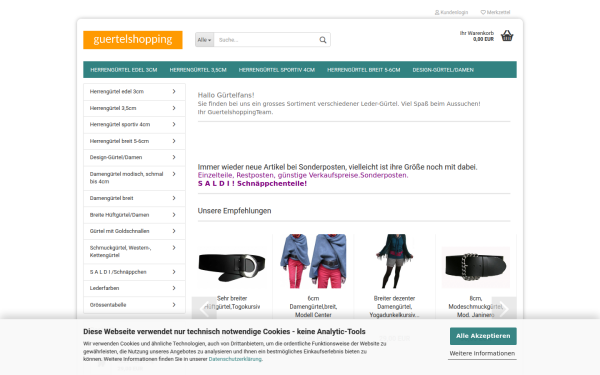Click the Unsere Empfehlungen heading
Screen dimensions: 600x375
235,211
